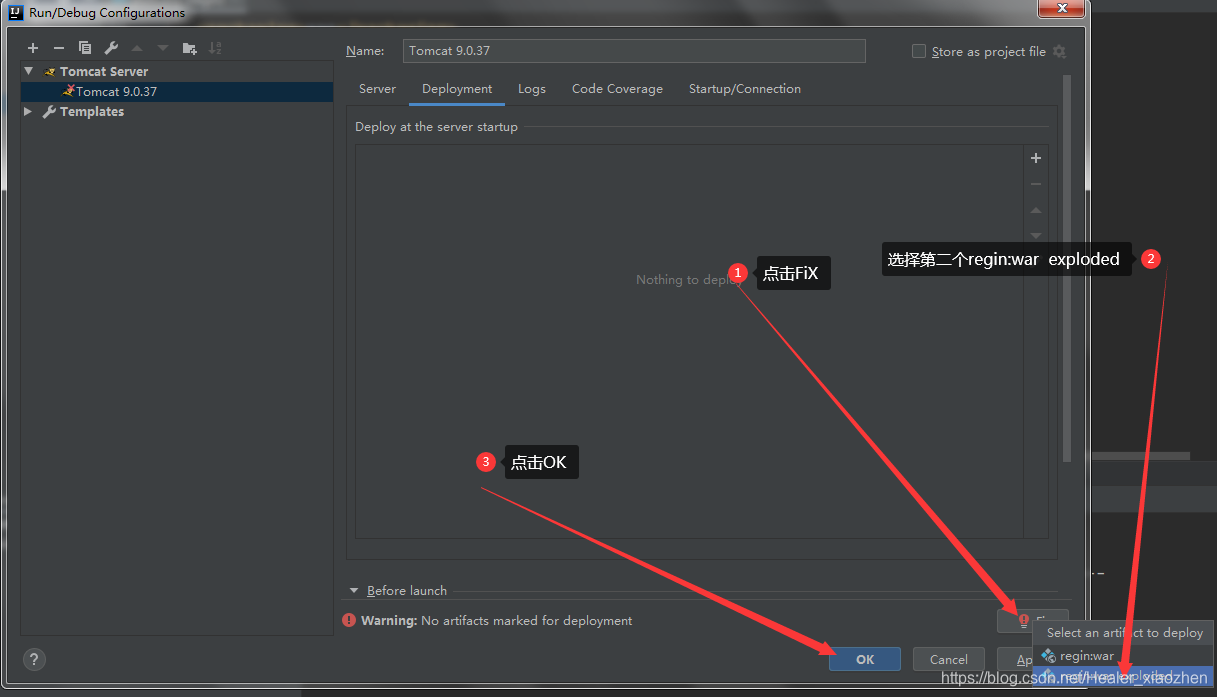
Task: Click the Templates label in tree
Action: (x=92, y=112)
